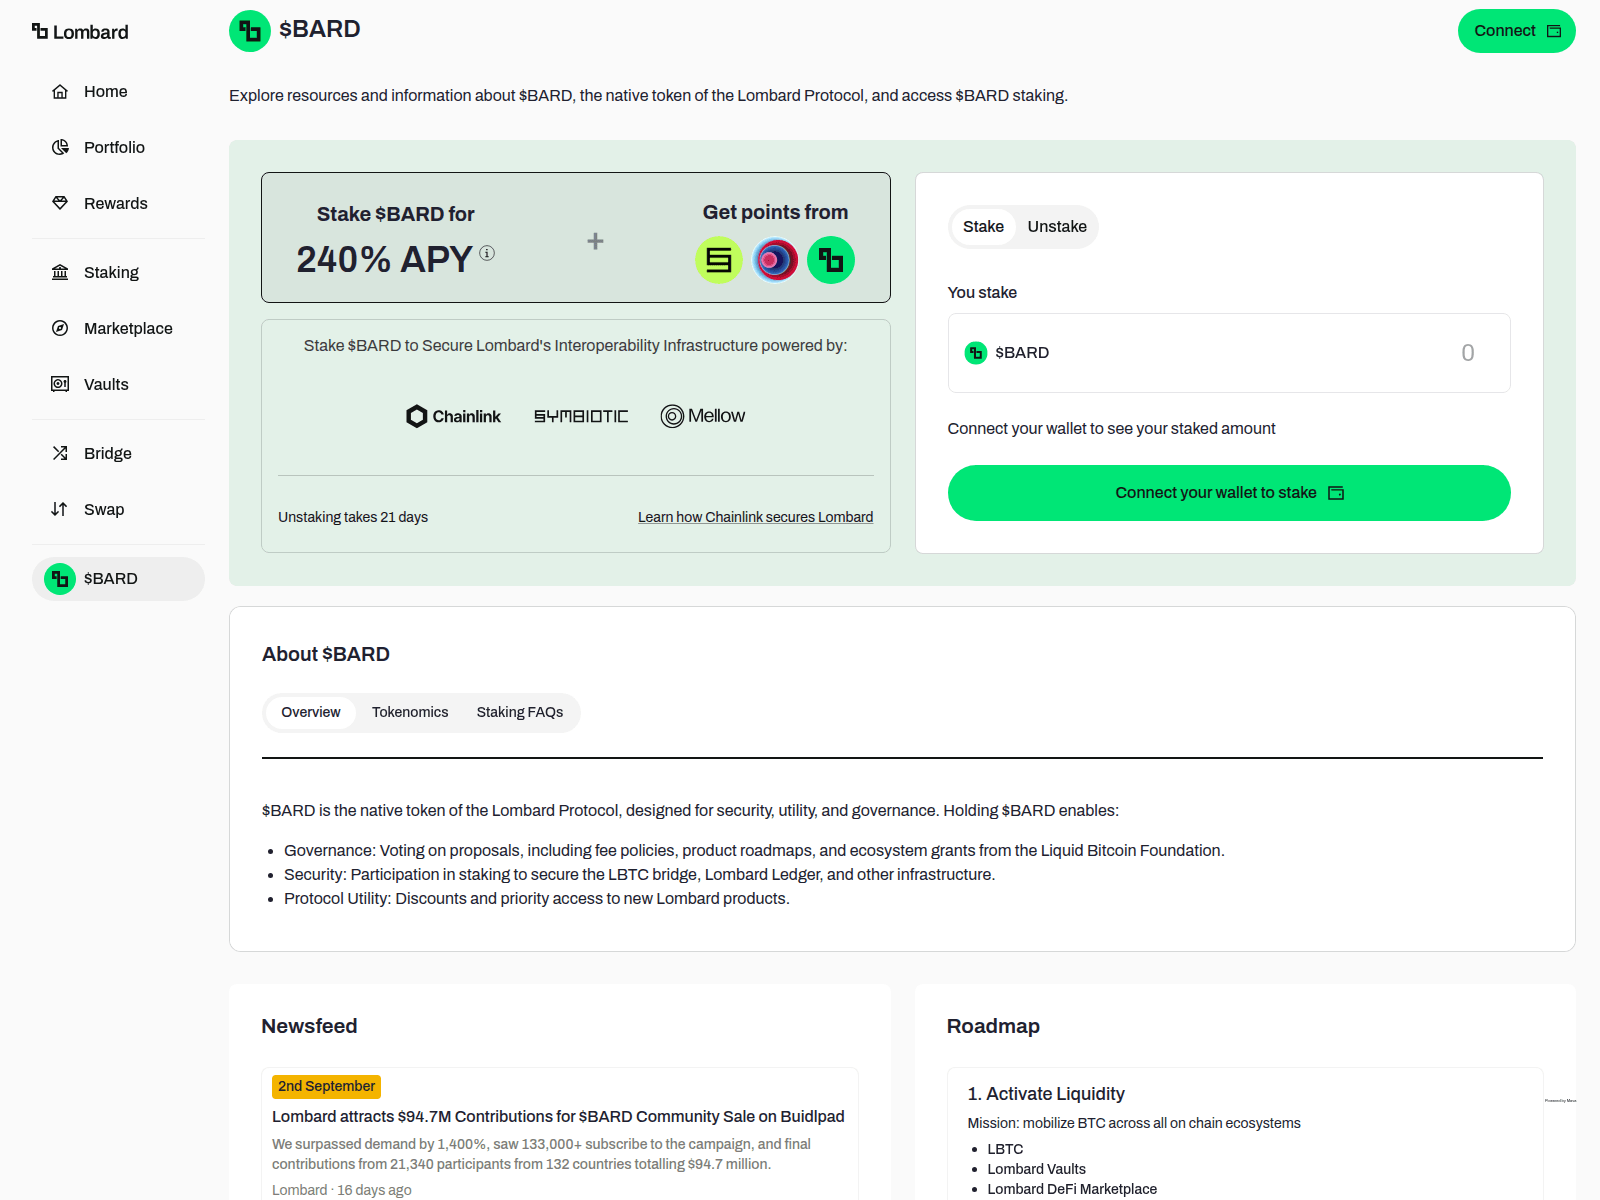This screenshot has width=1600, height=1200.
Task: Click Connect your wallet to stake
Action: pos(1229,493)
